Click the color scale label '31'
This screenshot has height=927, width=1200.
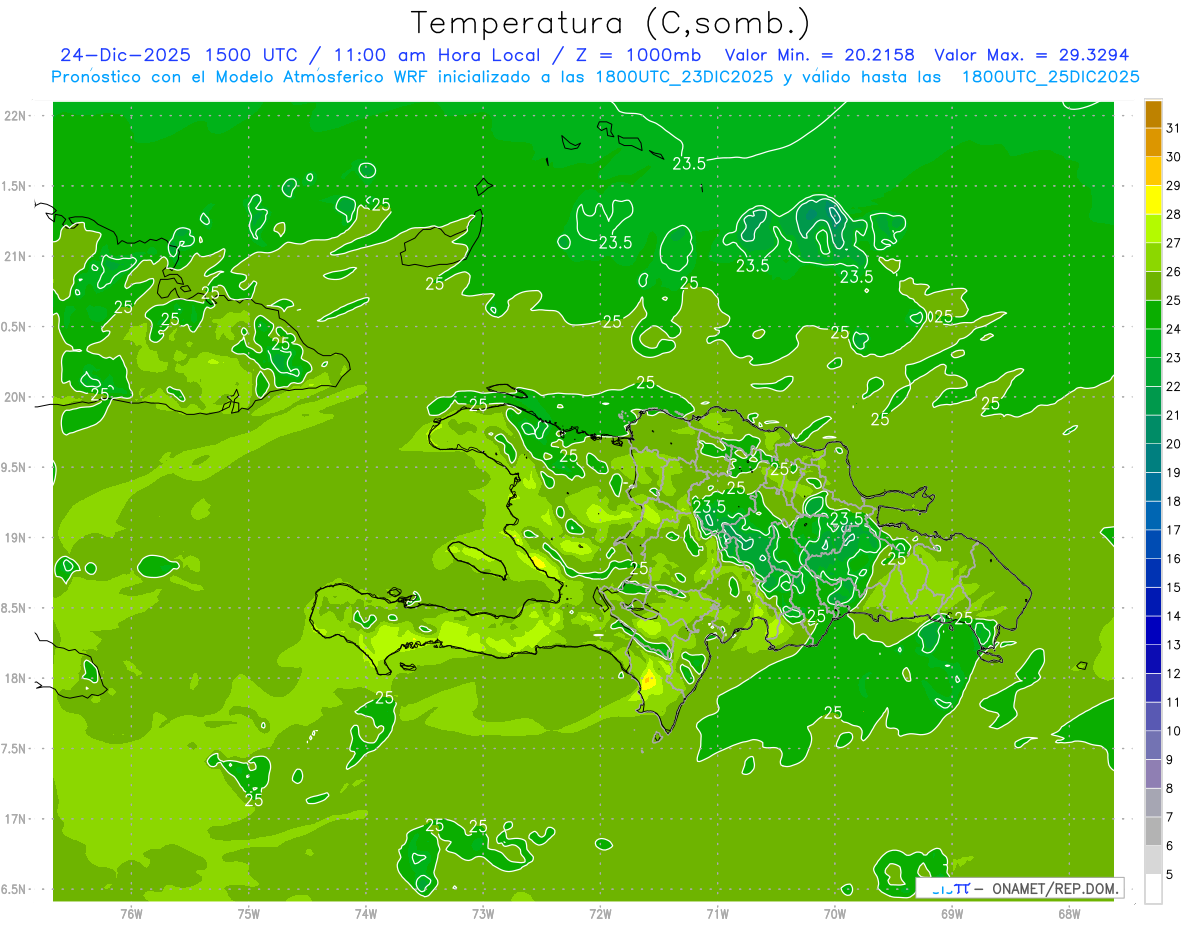point(1174,128)
